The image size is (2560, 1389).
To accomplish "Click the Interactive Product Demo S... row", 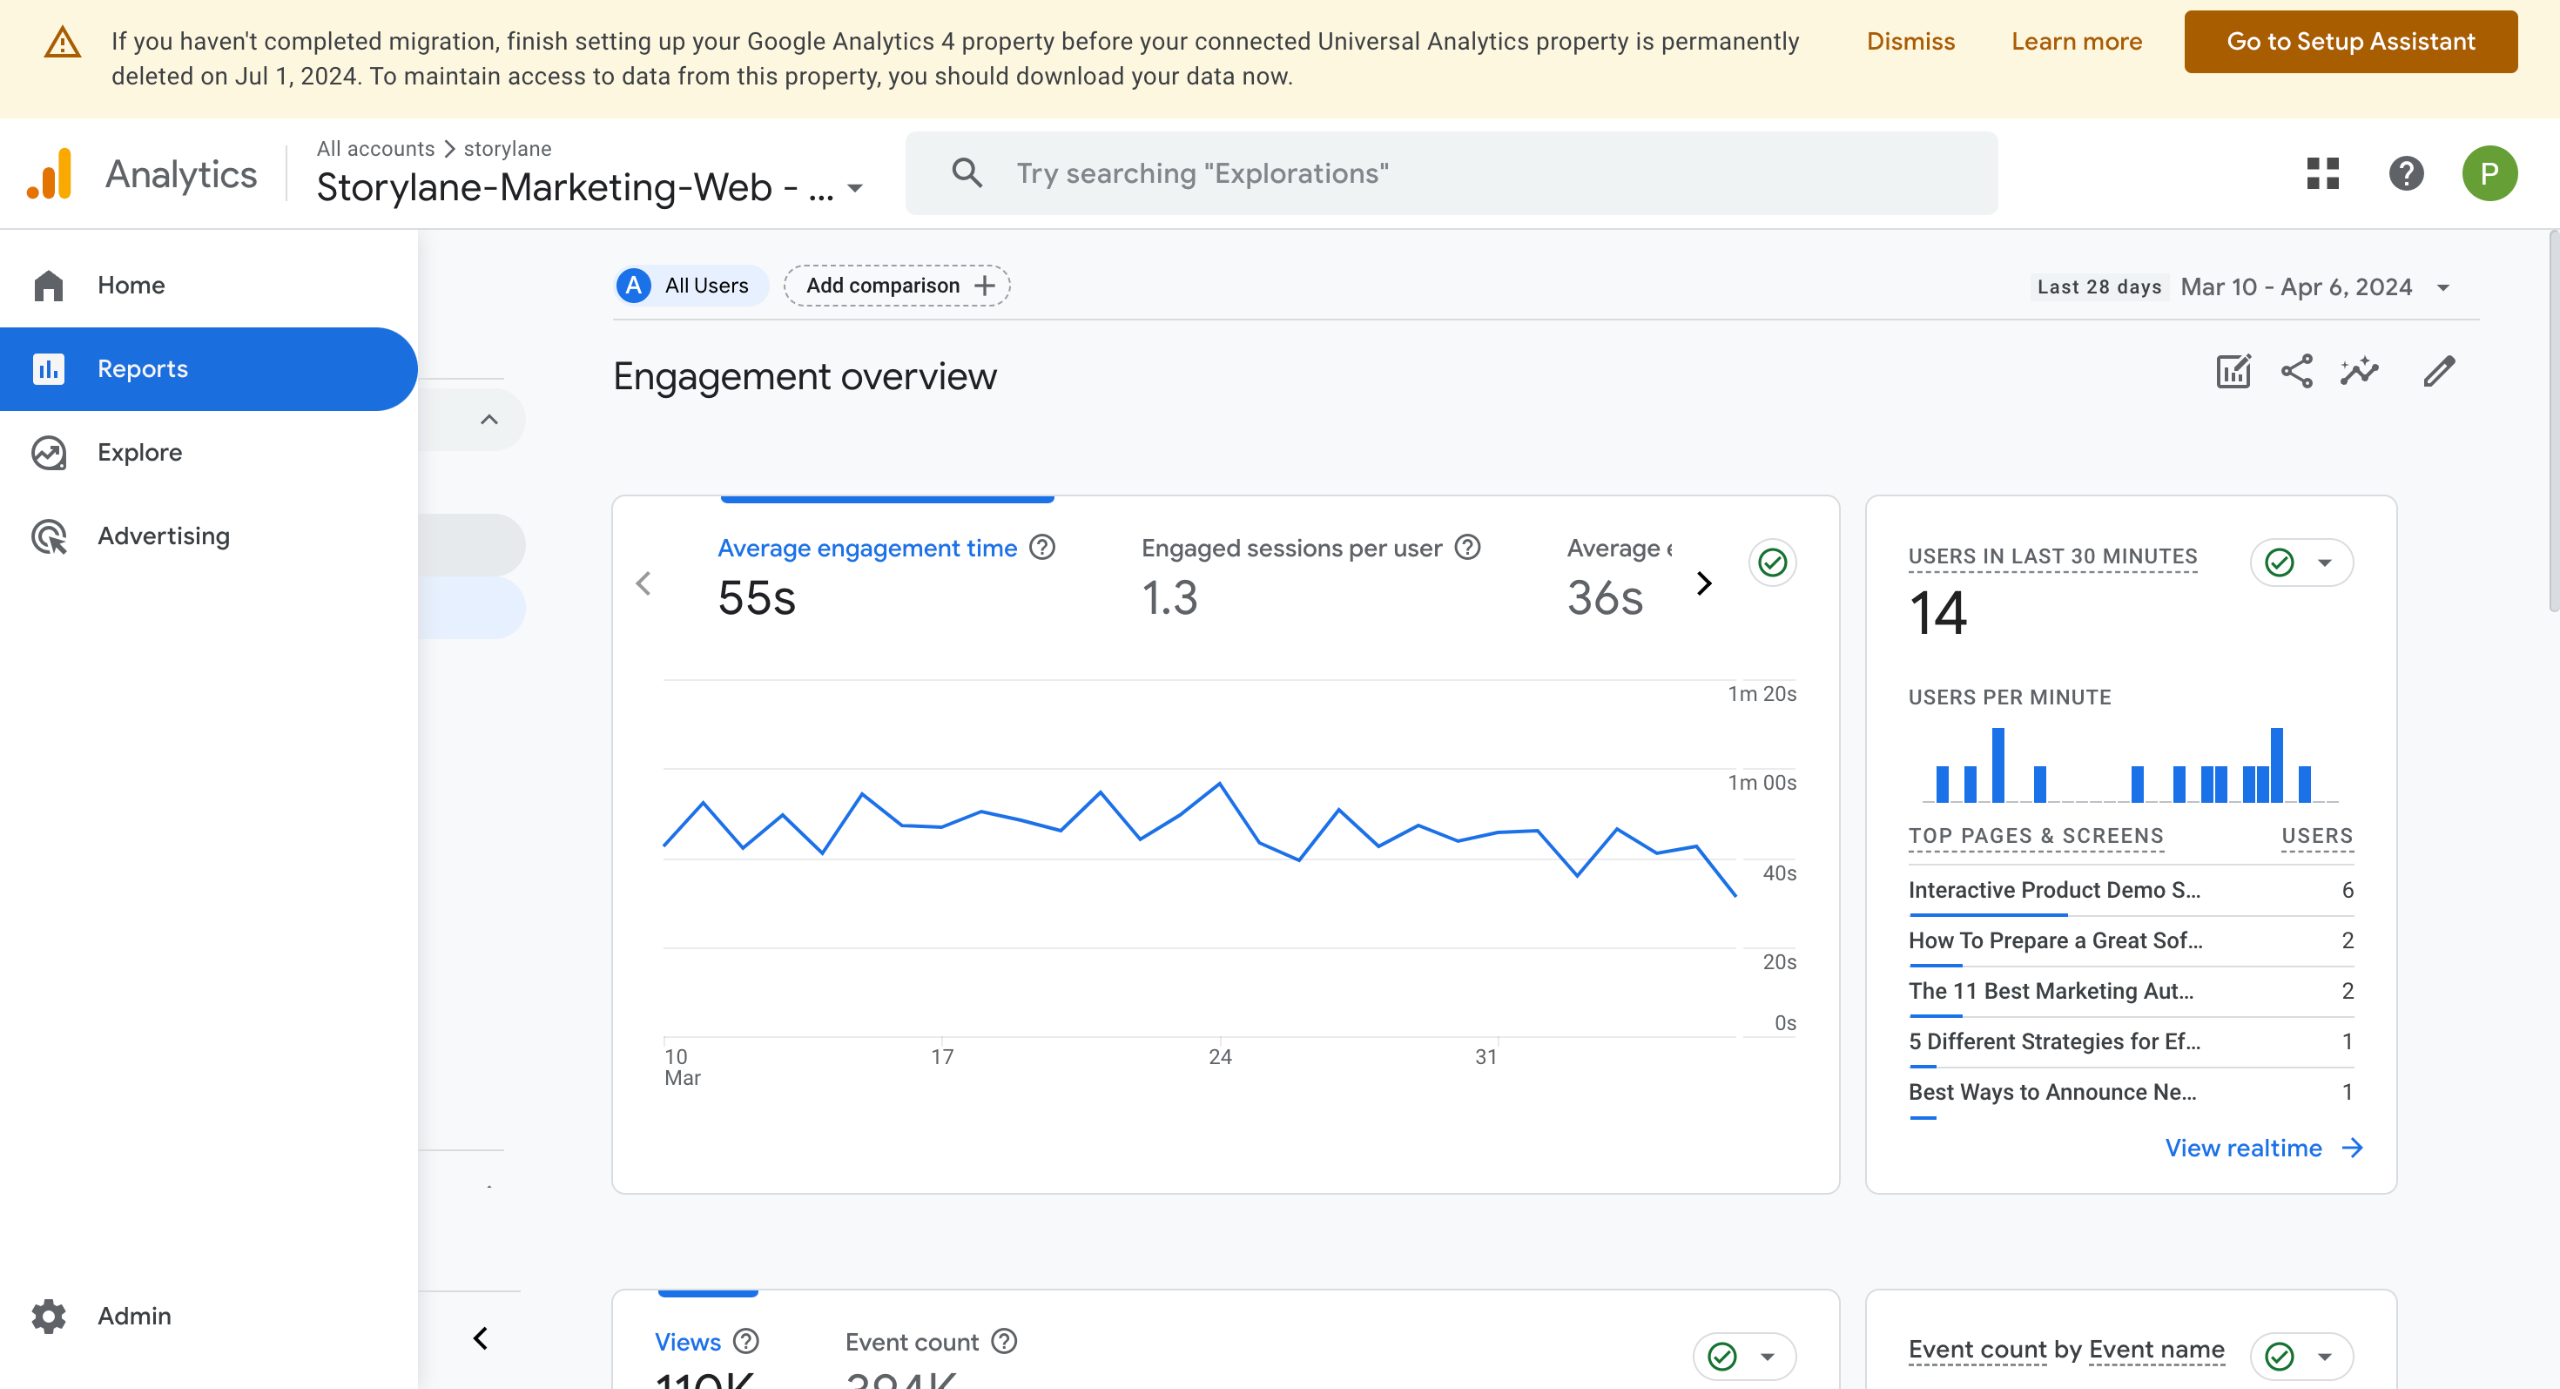I will click(x=2130, y=890).
